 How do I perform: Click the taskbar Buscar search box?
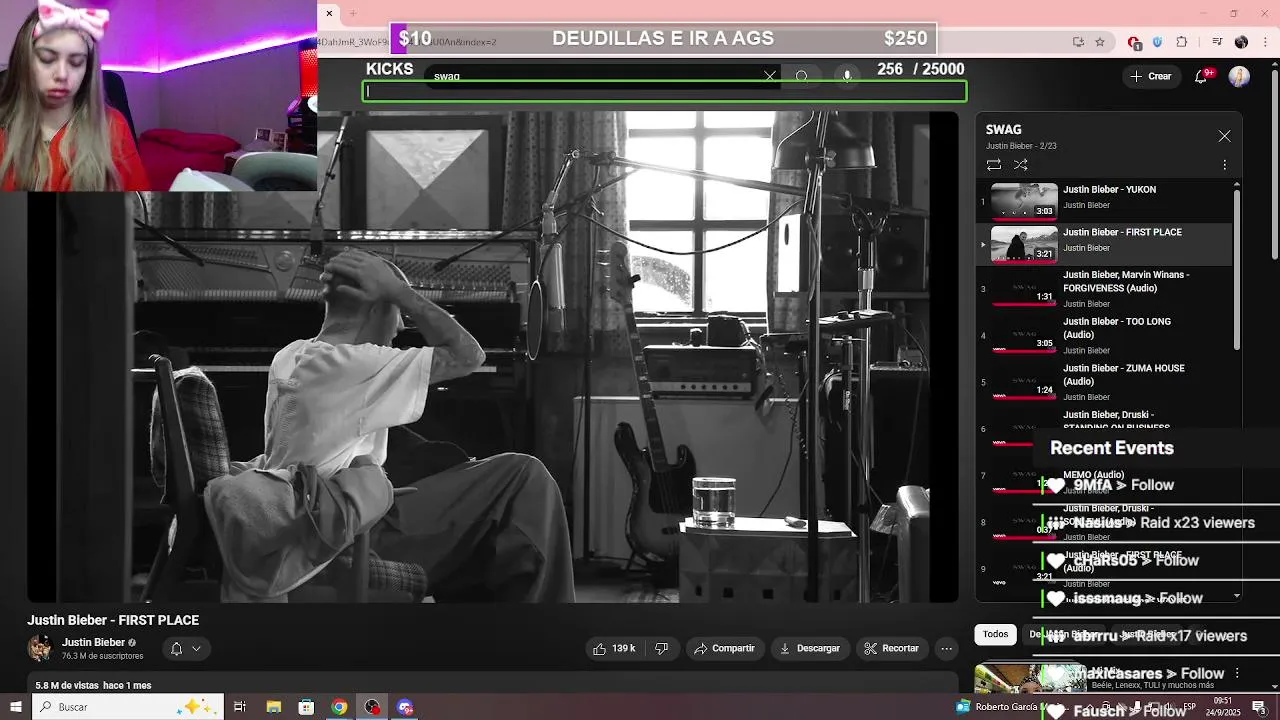coord(128,707)
